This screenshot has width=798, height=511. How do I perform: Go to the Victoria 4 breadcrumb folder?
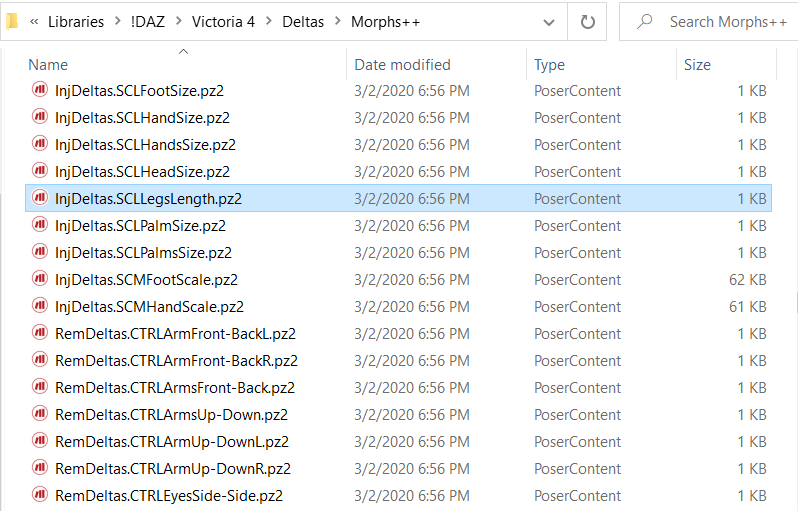(x=223, y=22)
